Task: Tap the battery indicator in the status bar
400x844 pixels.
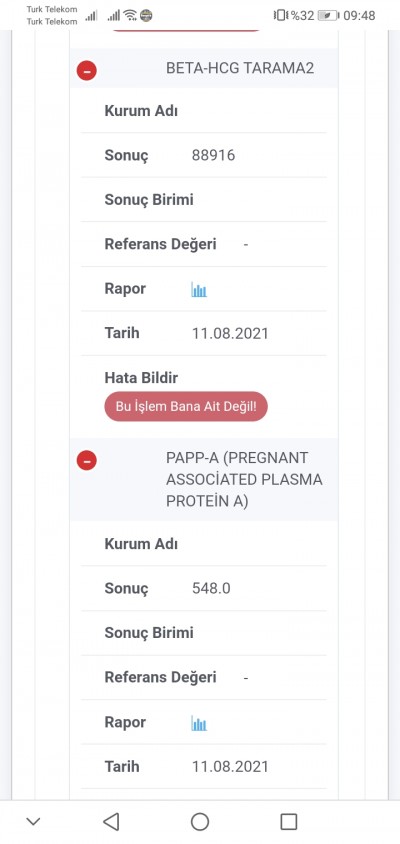Action: tap(328, 16)
